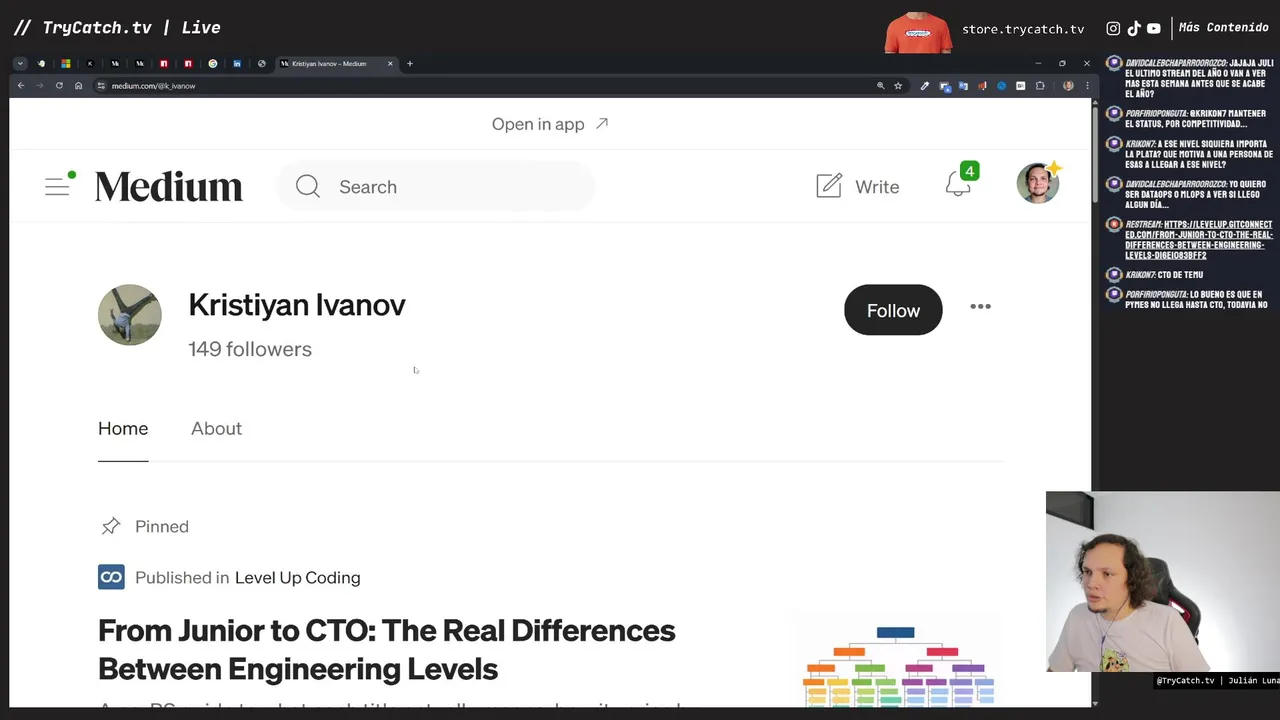Click the pin icon beside Pinned
1280x720 pixels.
[x=111, y=526]
